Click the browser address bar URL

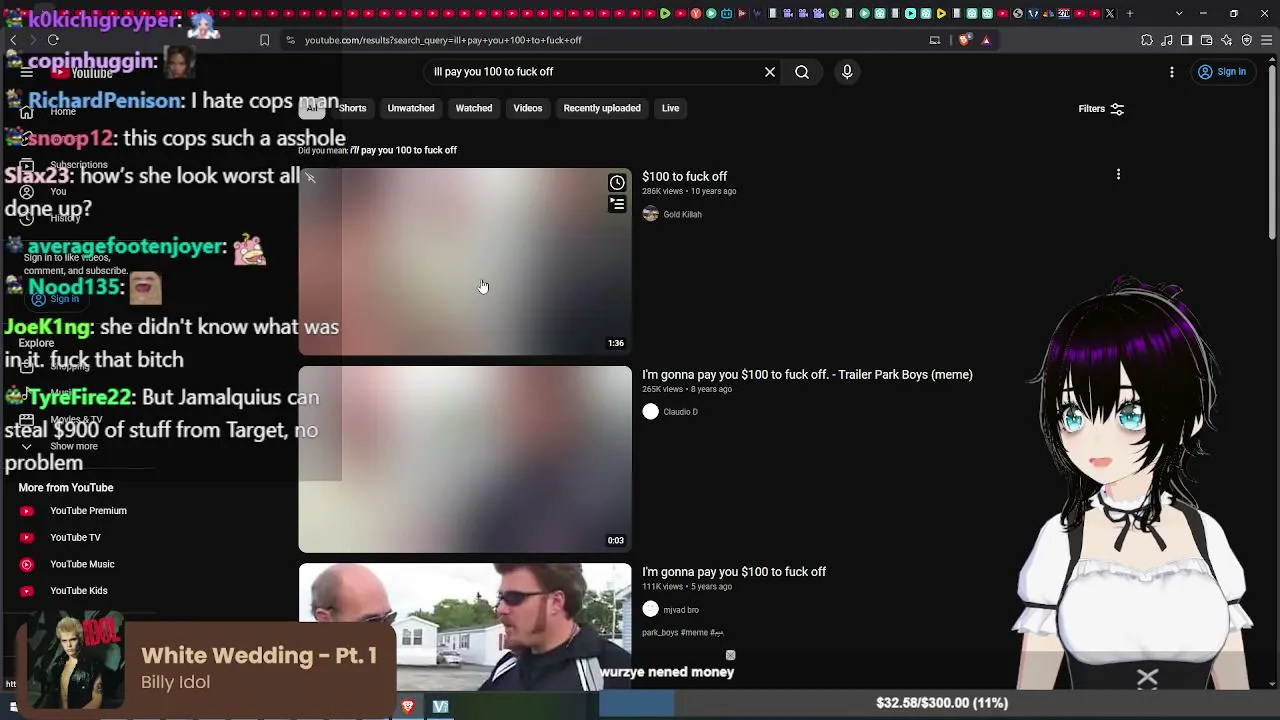click(443, 40)
